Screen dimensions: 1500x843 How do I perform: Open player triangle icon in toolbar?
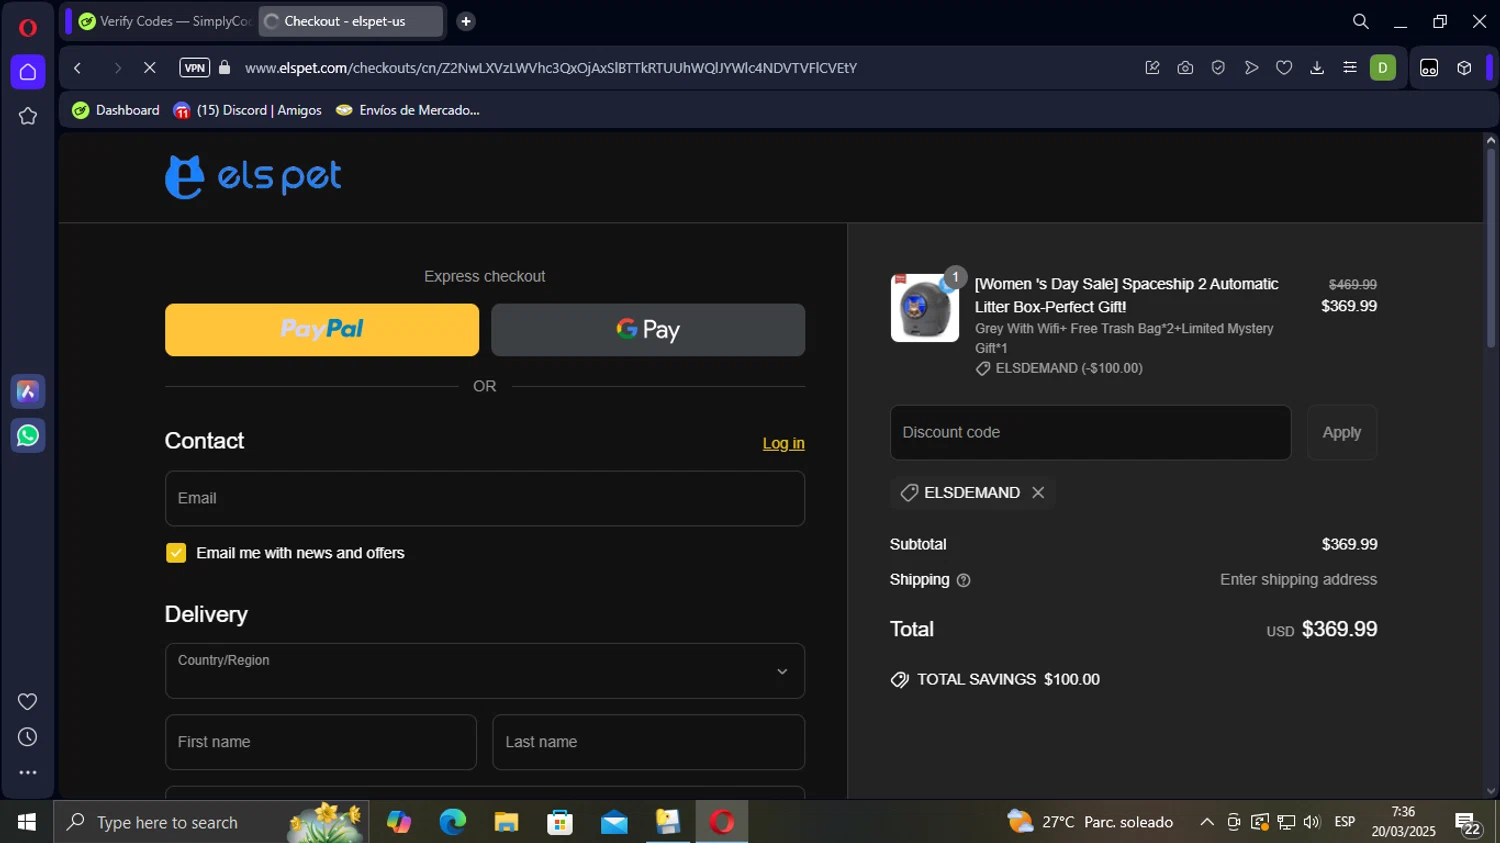point(1251,68)
